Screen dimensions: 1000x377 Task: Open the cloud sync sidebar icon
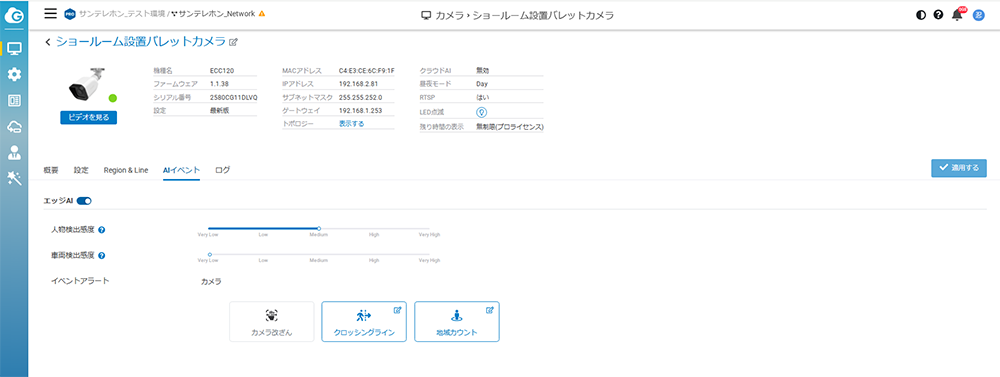click(14, 127)
